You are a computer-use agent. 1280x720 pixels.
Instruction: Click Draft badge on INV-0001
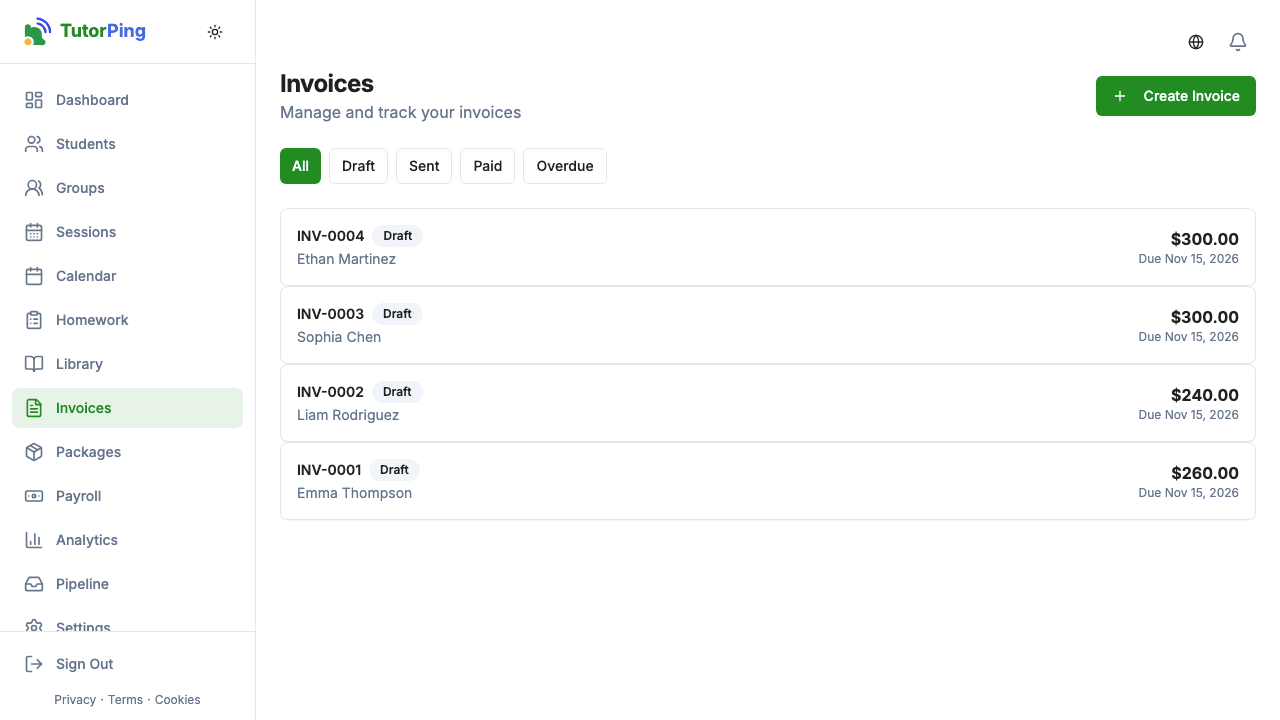click(394, 470)
